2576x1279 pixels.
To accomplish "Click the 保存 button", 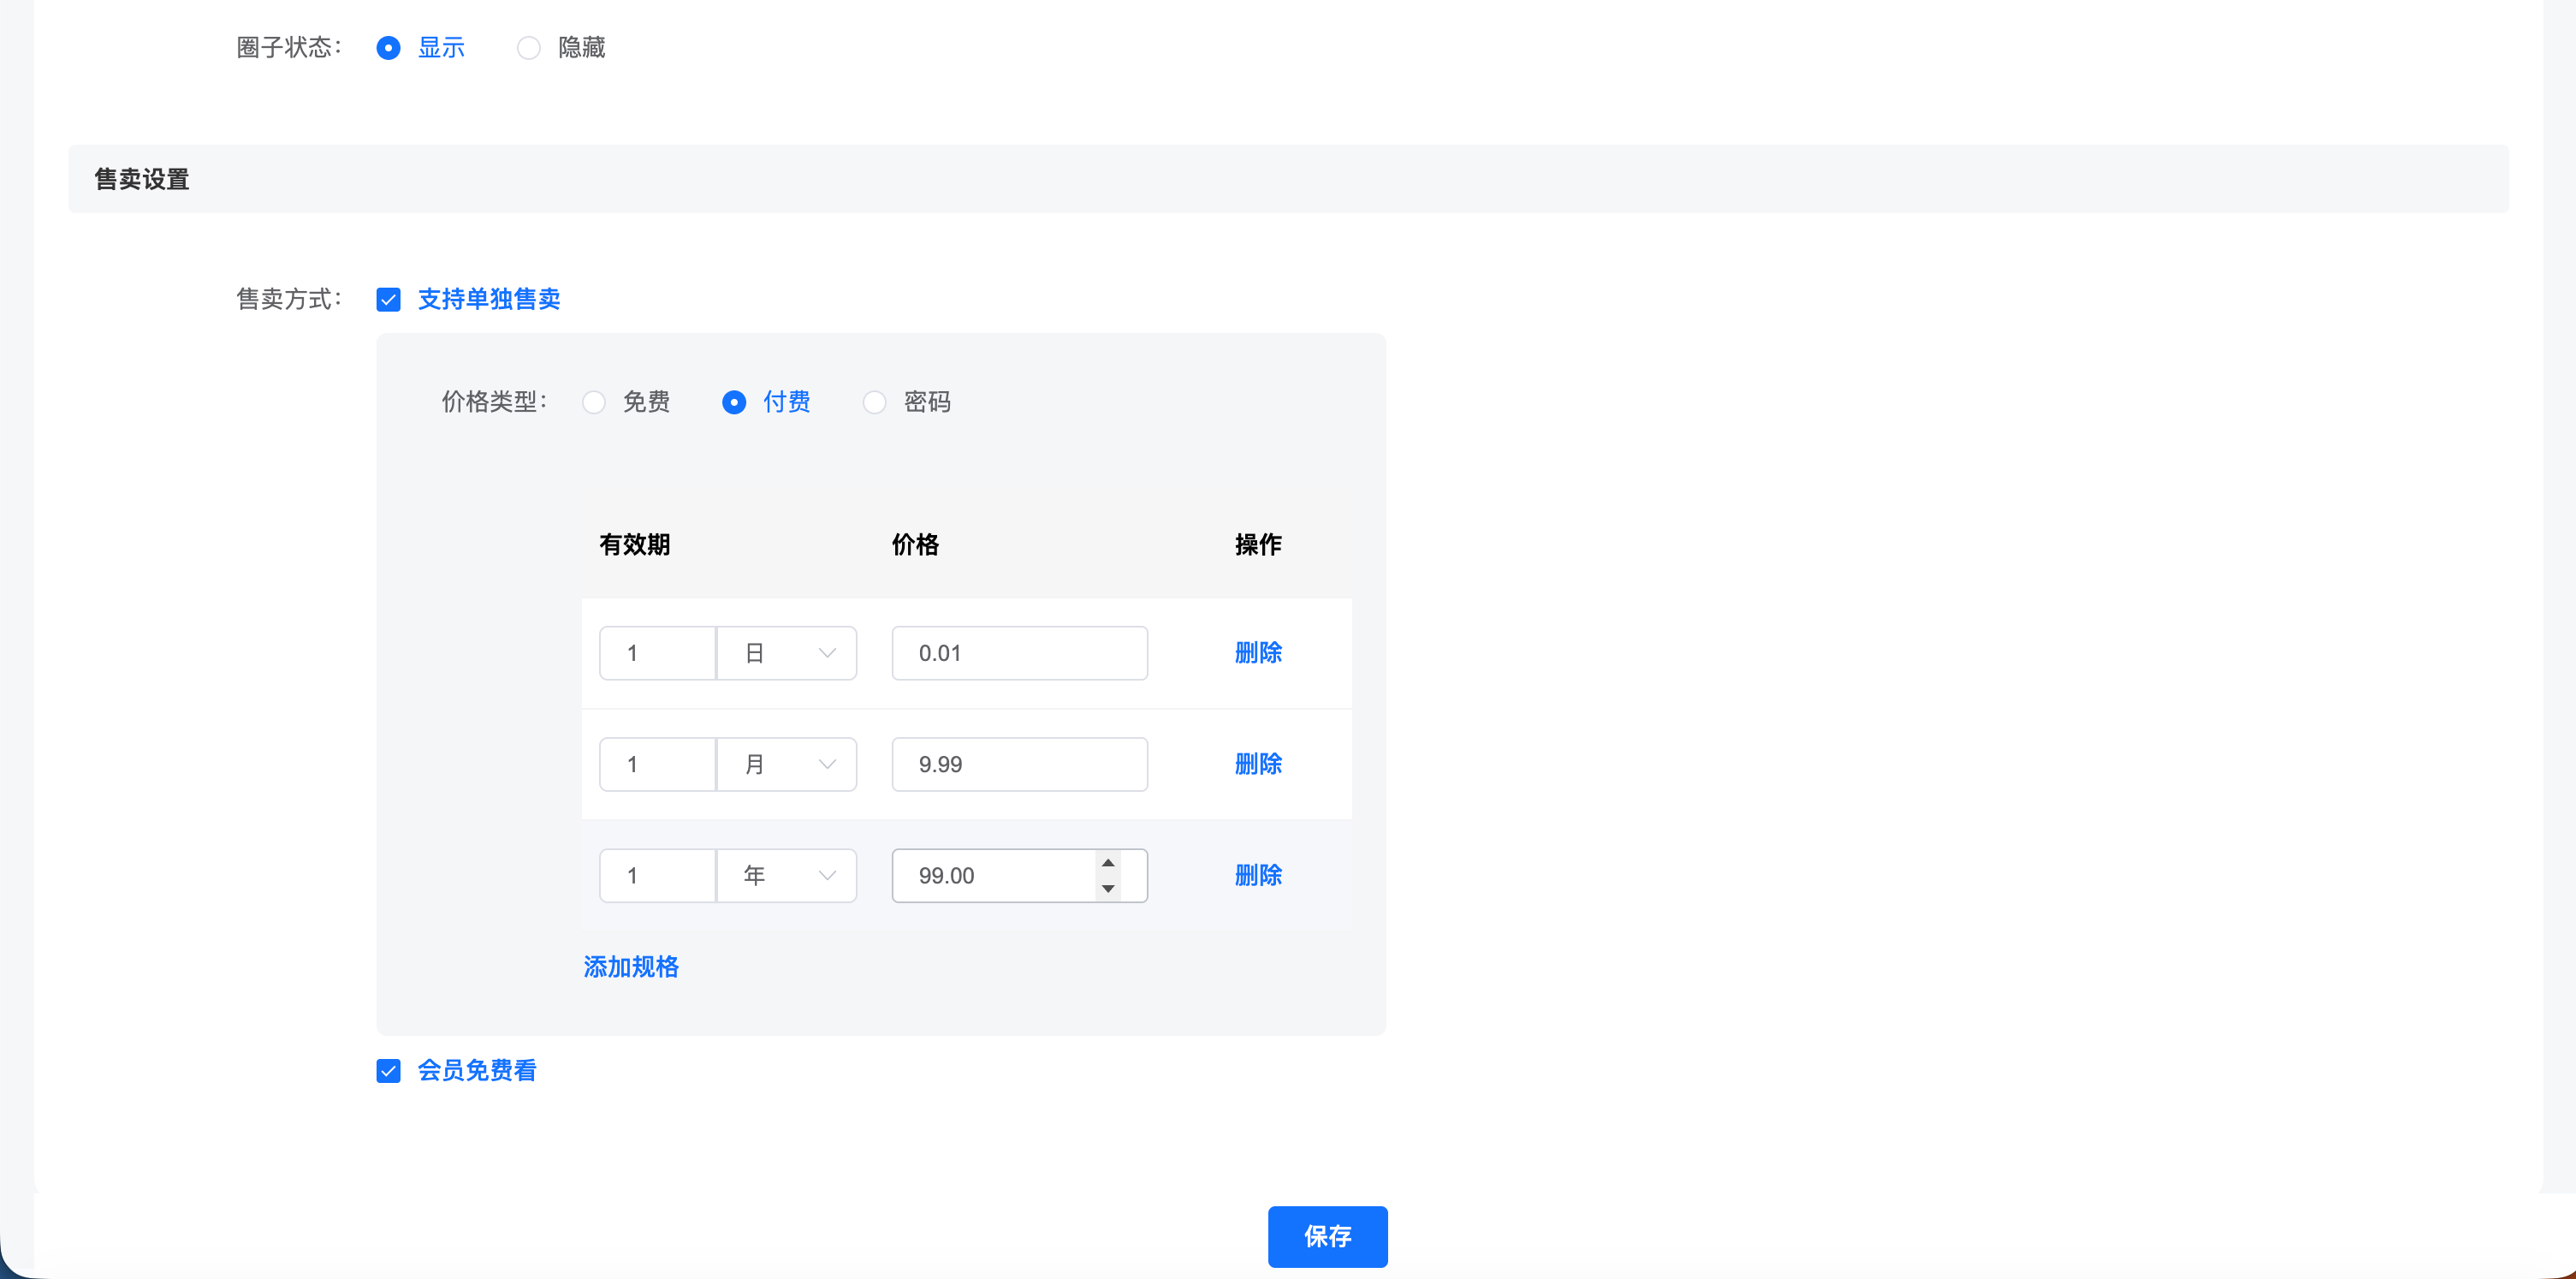I will 1327,1236.
